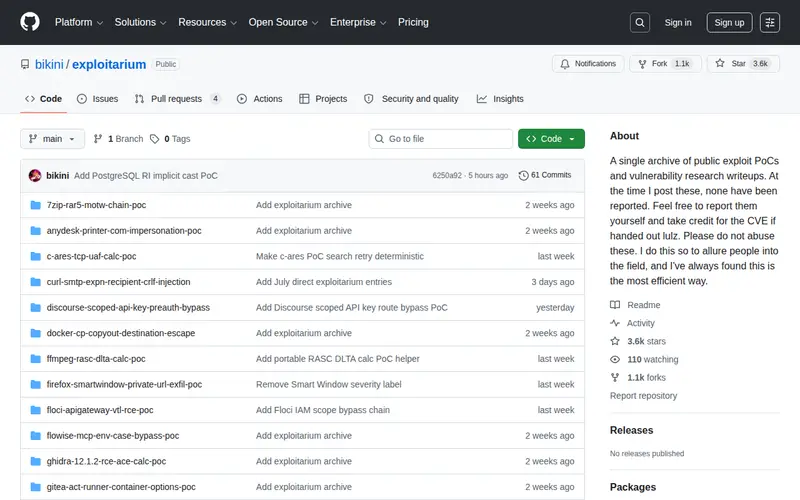
Task: Click the Sign up button
Action: (x=729, y=22)
